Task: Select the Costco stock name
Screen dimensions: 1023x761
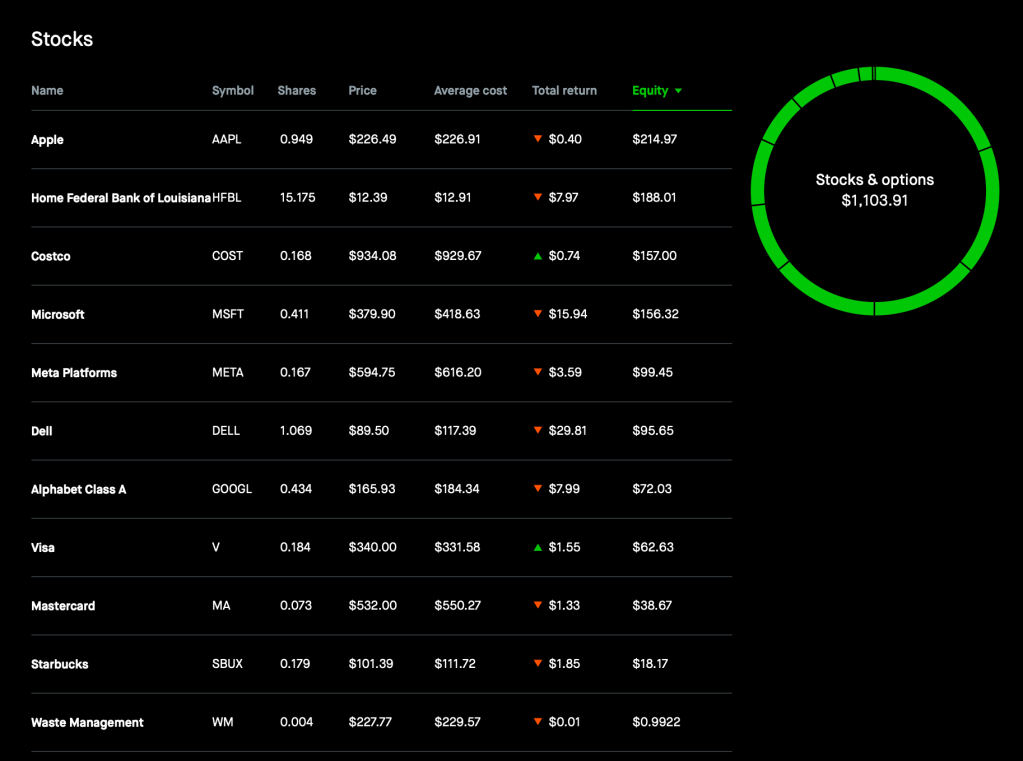Action: (51, 257)
